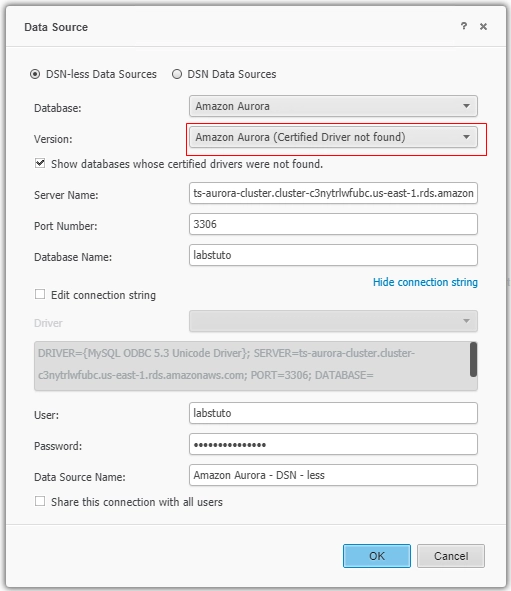Screen dimensions: 511x591
Task: Click the User input field
Action: coord(333,413)
